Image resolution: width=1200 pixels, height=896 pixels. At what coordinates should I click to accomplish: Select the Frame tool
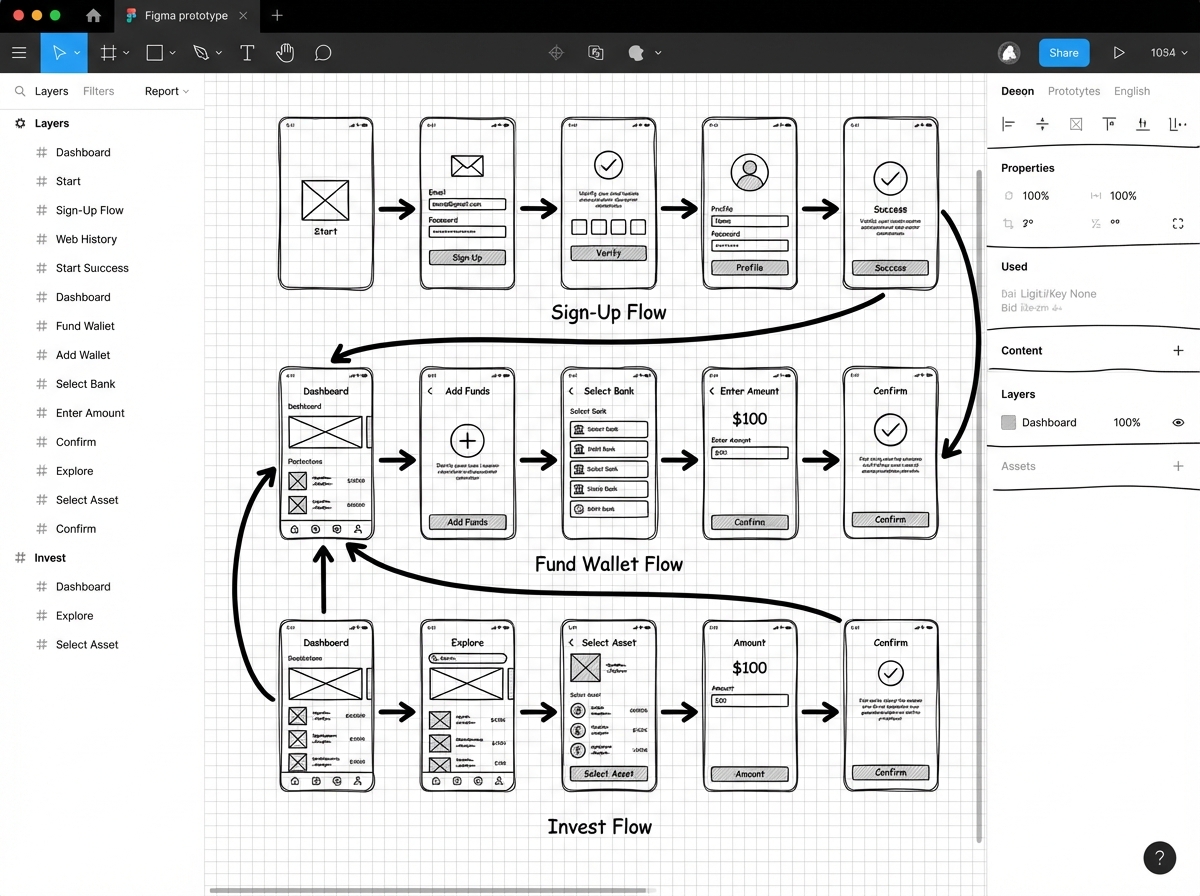coord(108,52)
